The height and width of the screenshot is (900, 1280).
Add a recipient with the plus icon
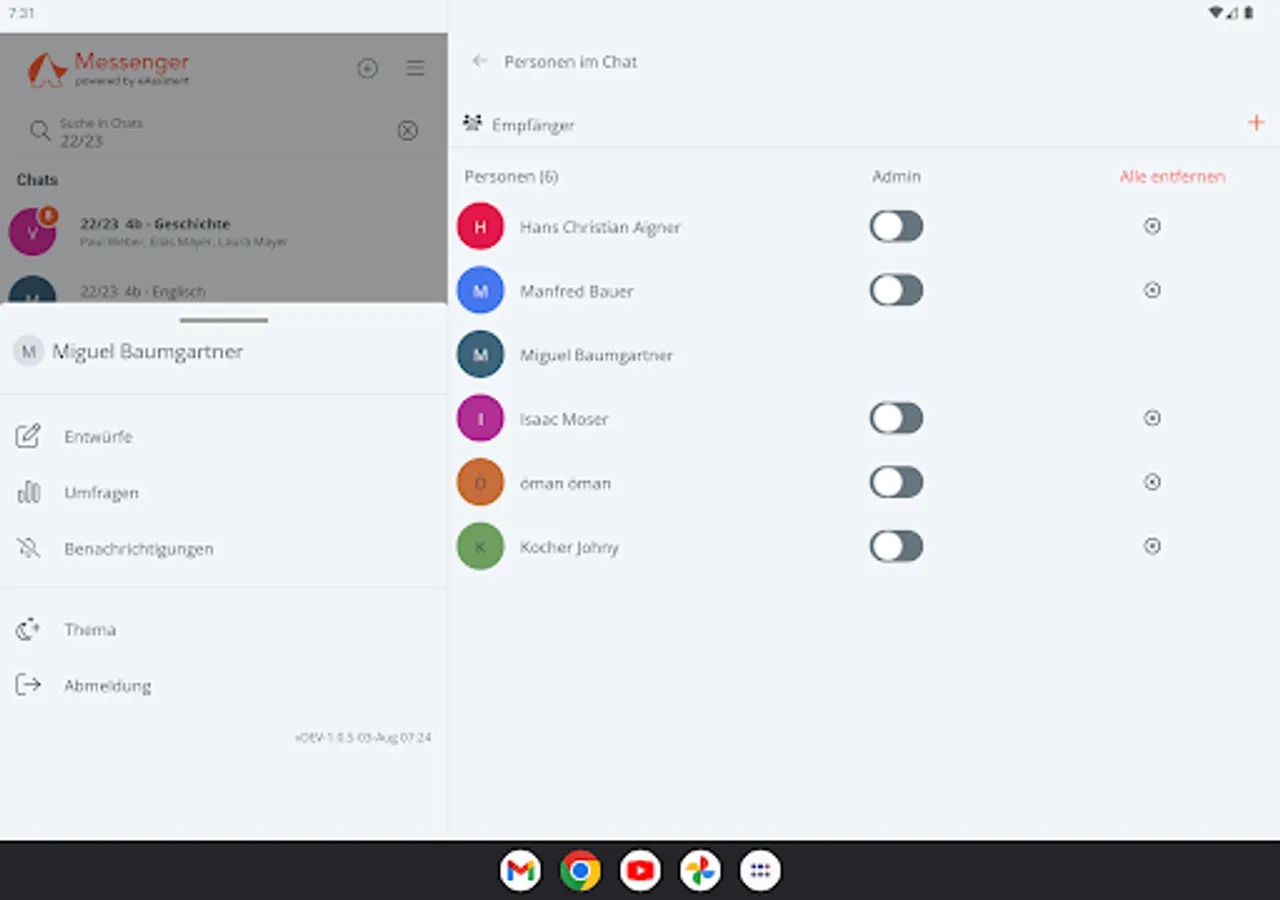pos(1256,123)
